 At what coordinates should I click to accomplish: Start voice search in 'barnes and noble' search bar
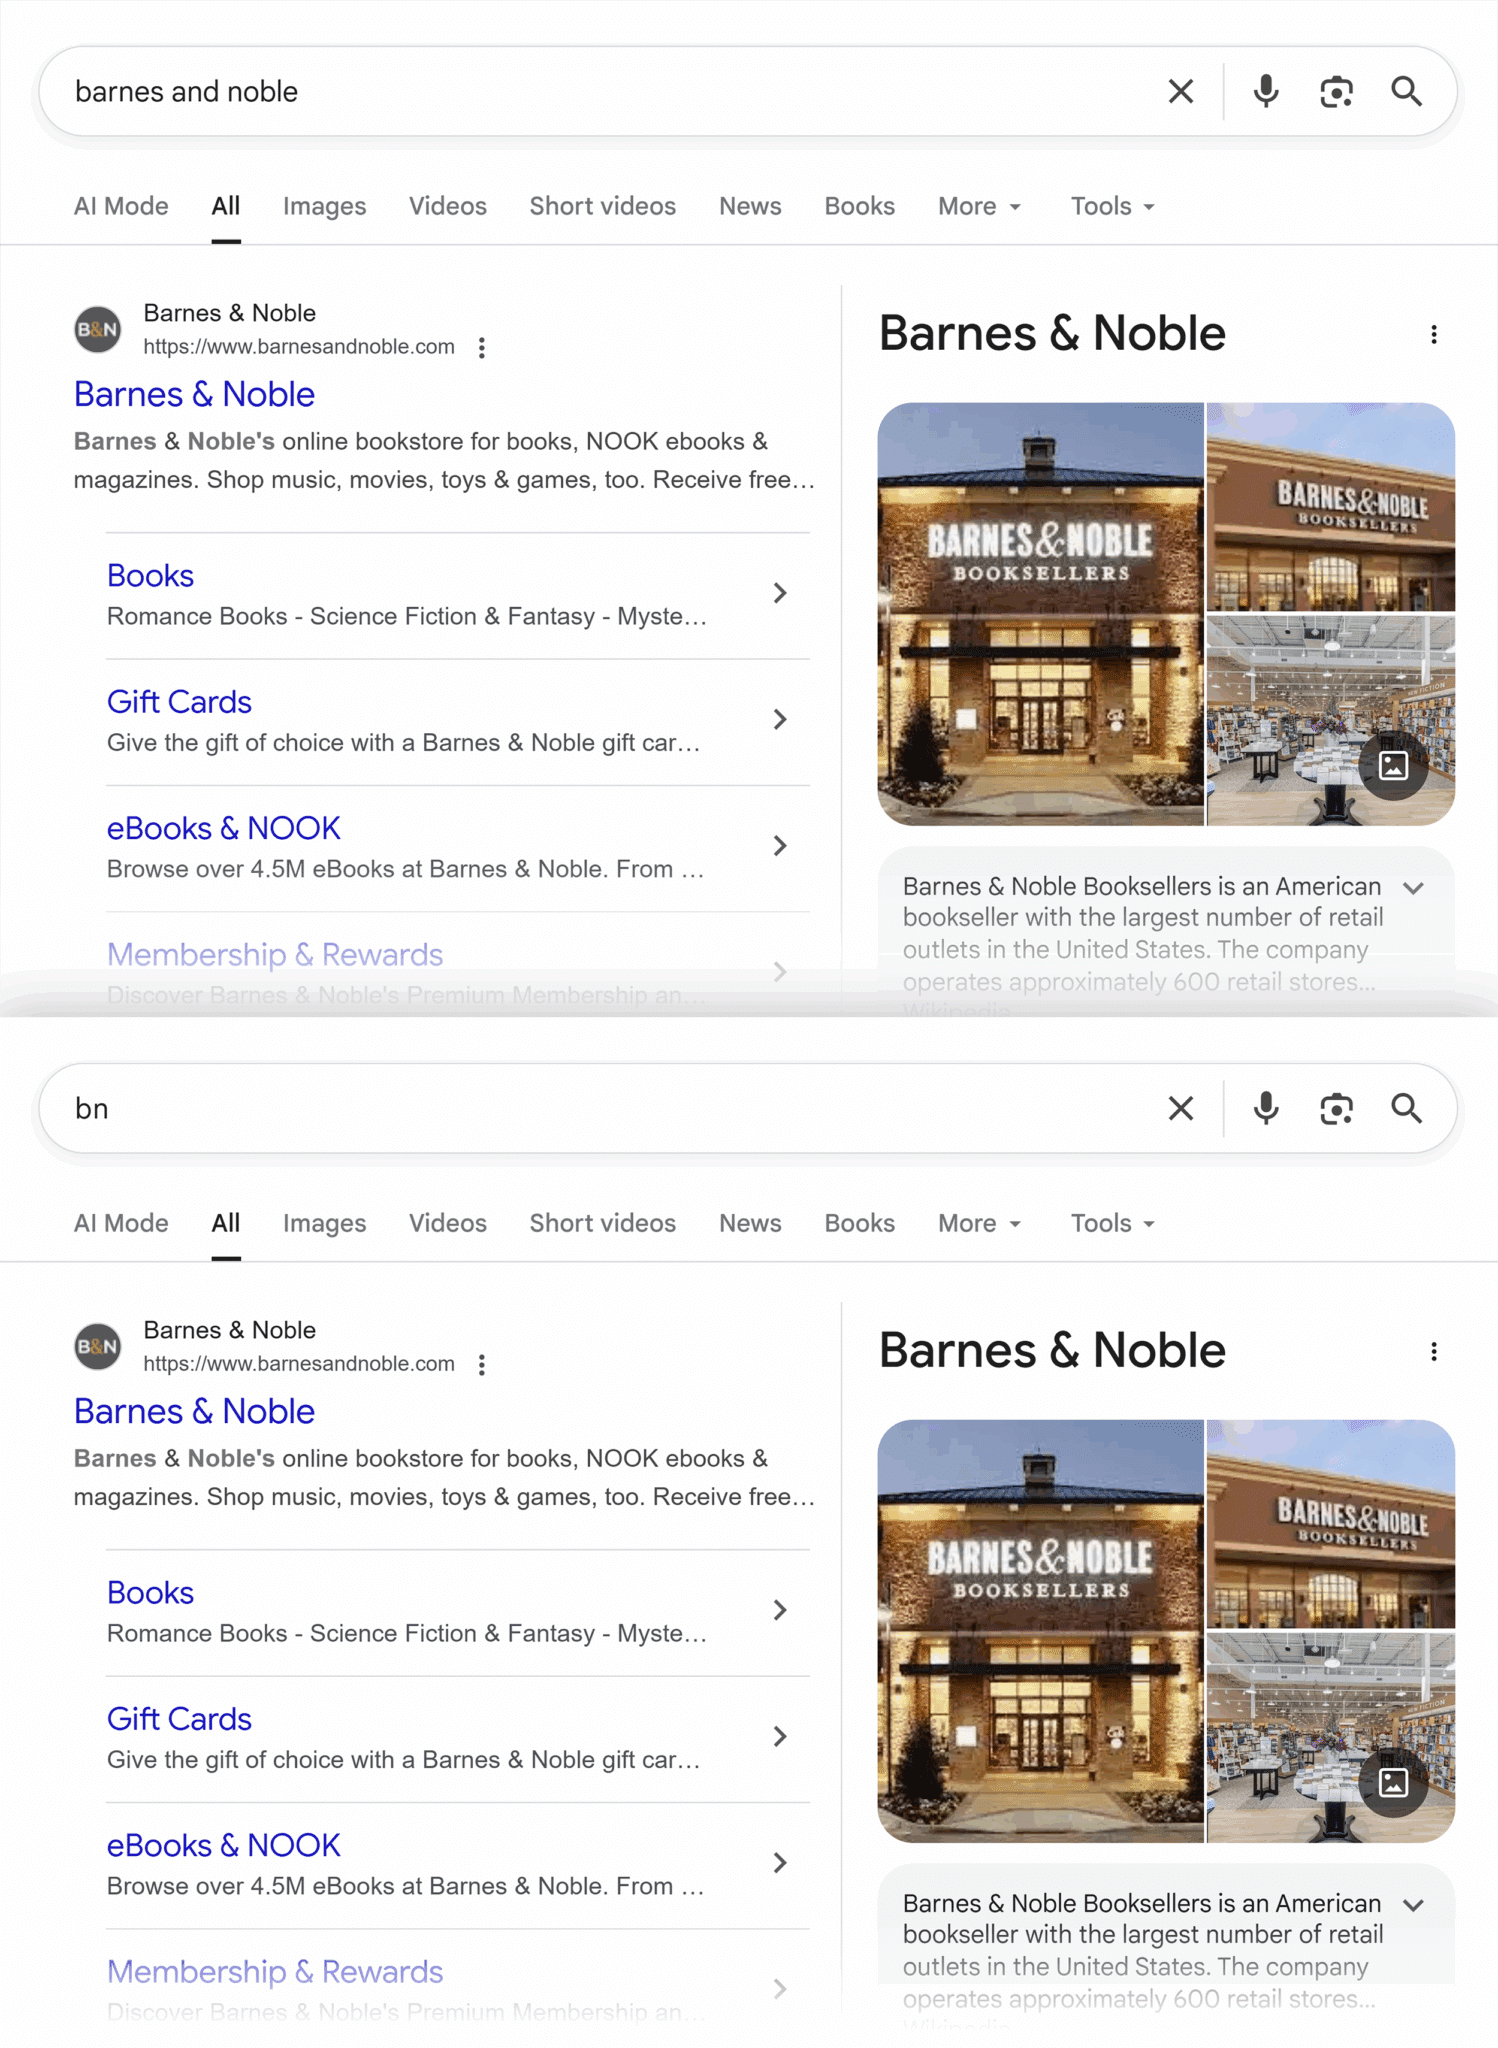pyautogui.click(x=1266, y=92)
